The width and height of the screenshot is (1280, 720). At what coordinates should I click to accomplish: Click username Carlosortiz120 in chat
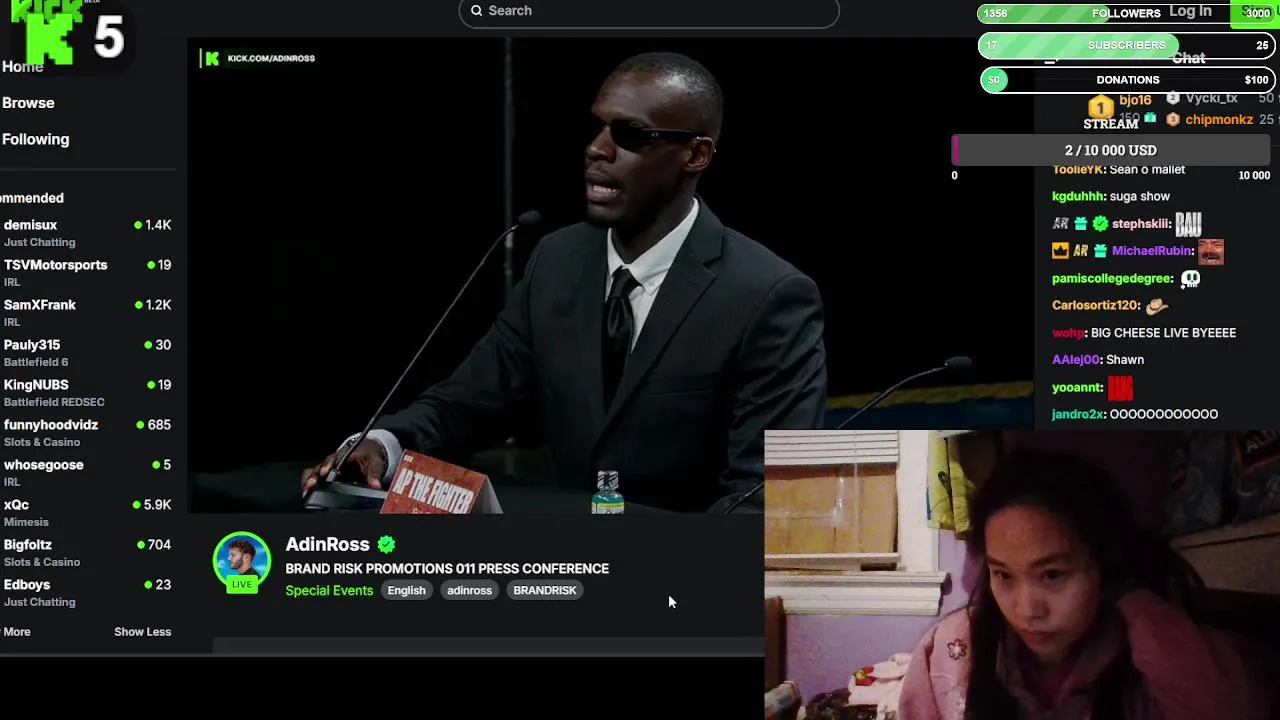(x=1095, y=305)
